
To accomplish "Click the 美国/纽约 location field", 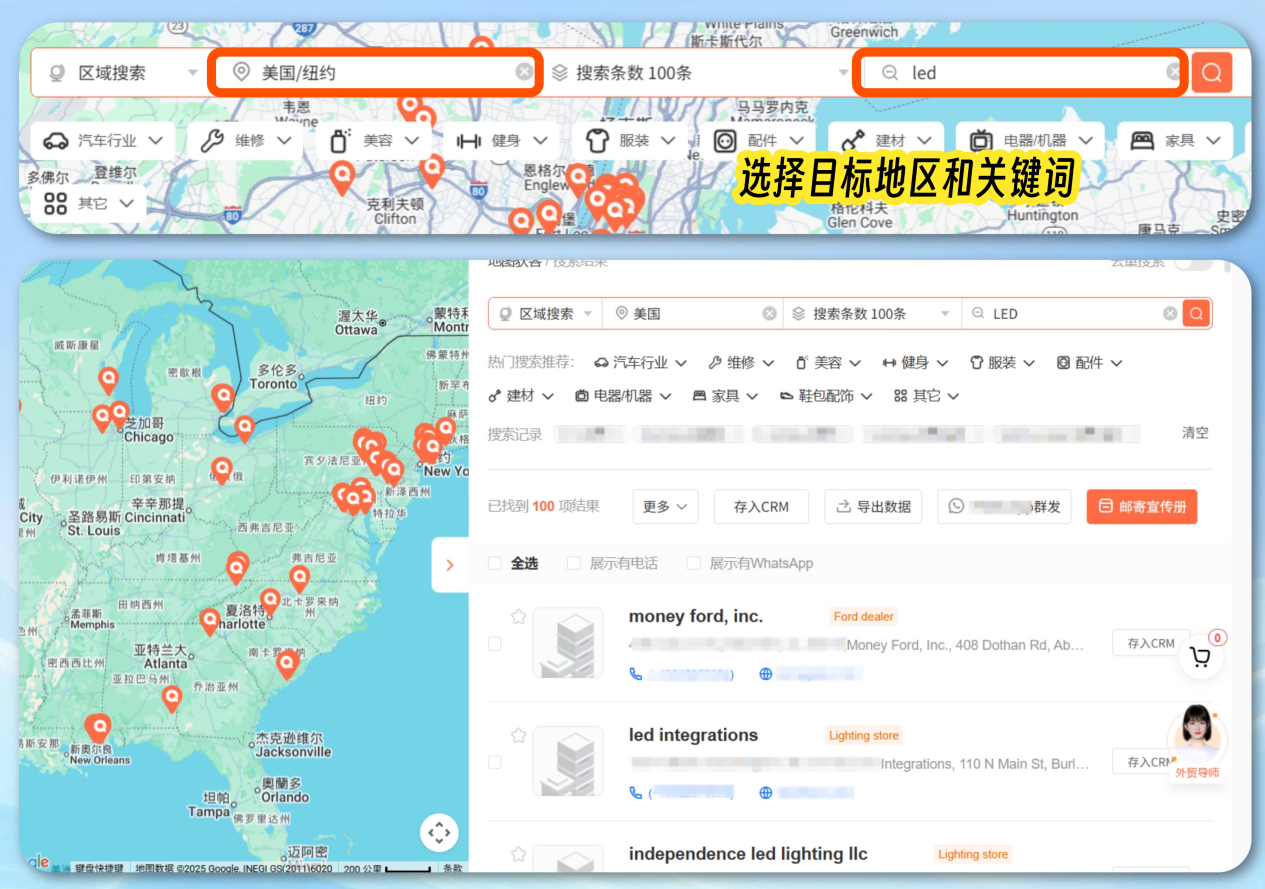I will (376, 72).
